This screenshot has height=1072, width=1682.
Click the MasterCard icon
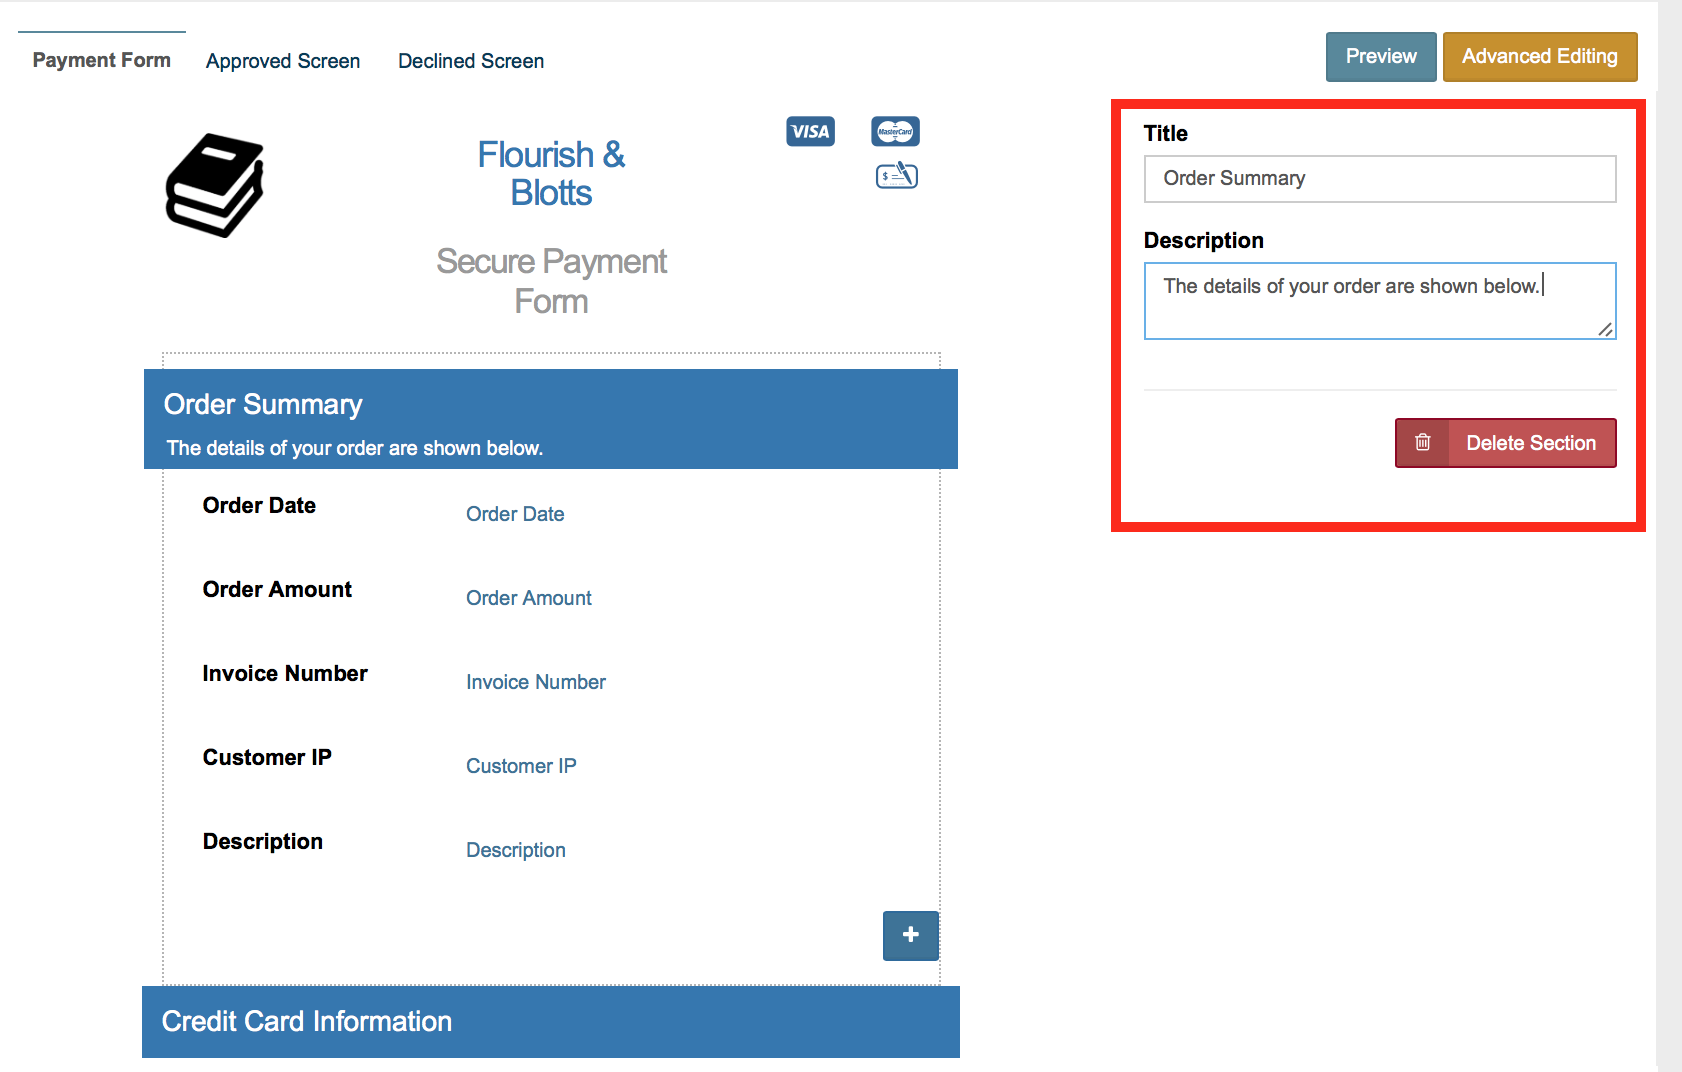tap(895, 132)
